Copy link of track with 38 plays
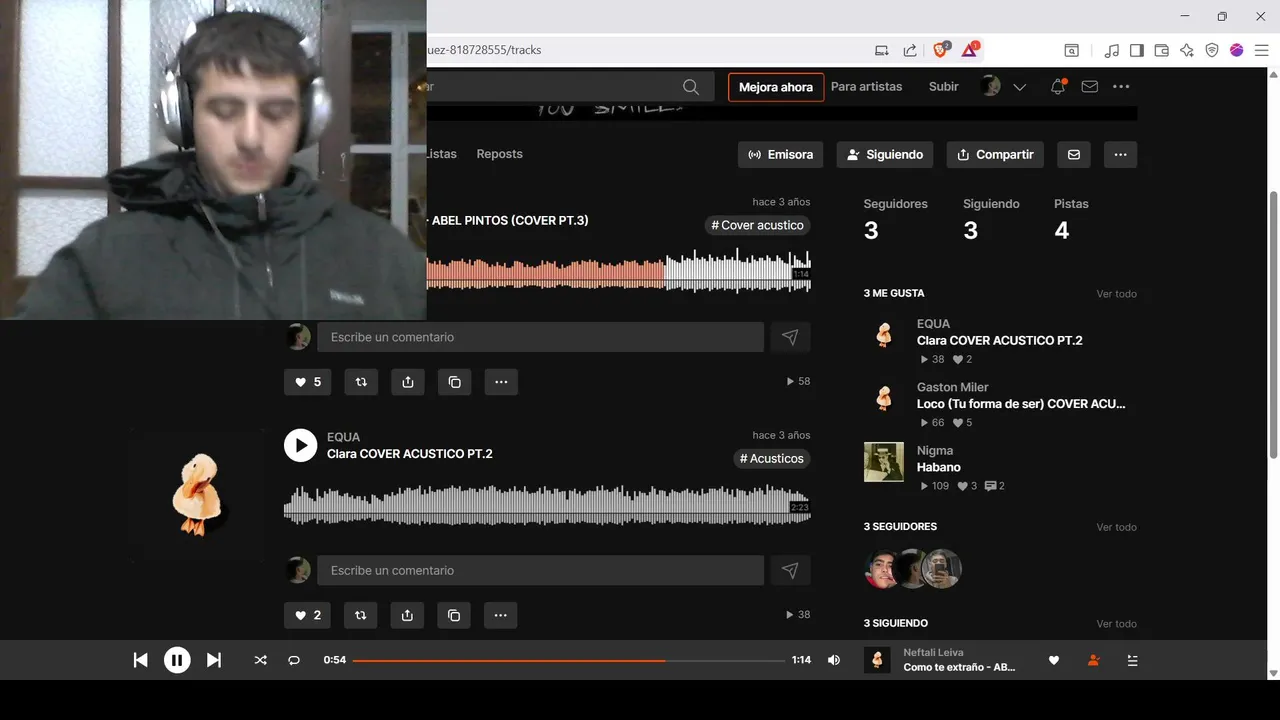This screenshot has width=1280, height=720. (454, 615)
